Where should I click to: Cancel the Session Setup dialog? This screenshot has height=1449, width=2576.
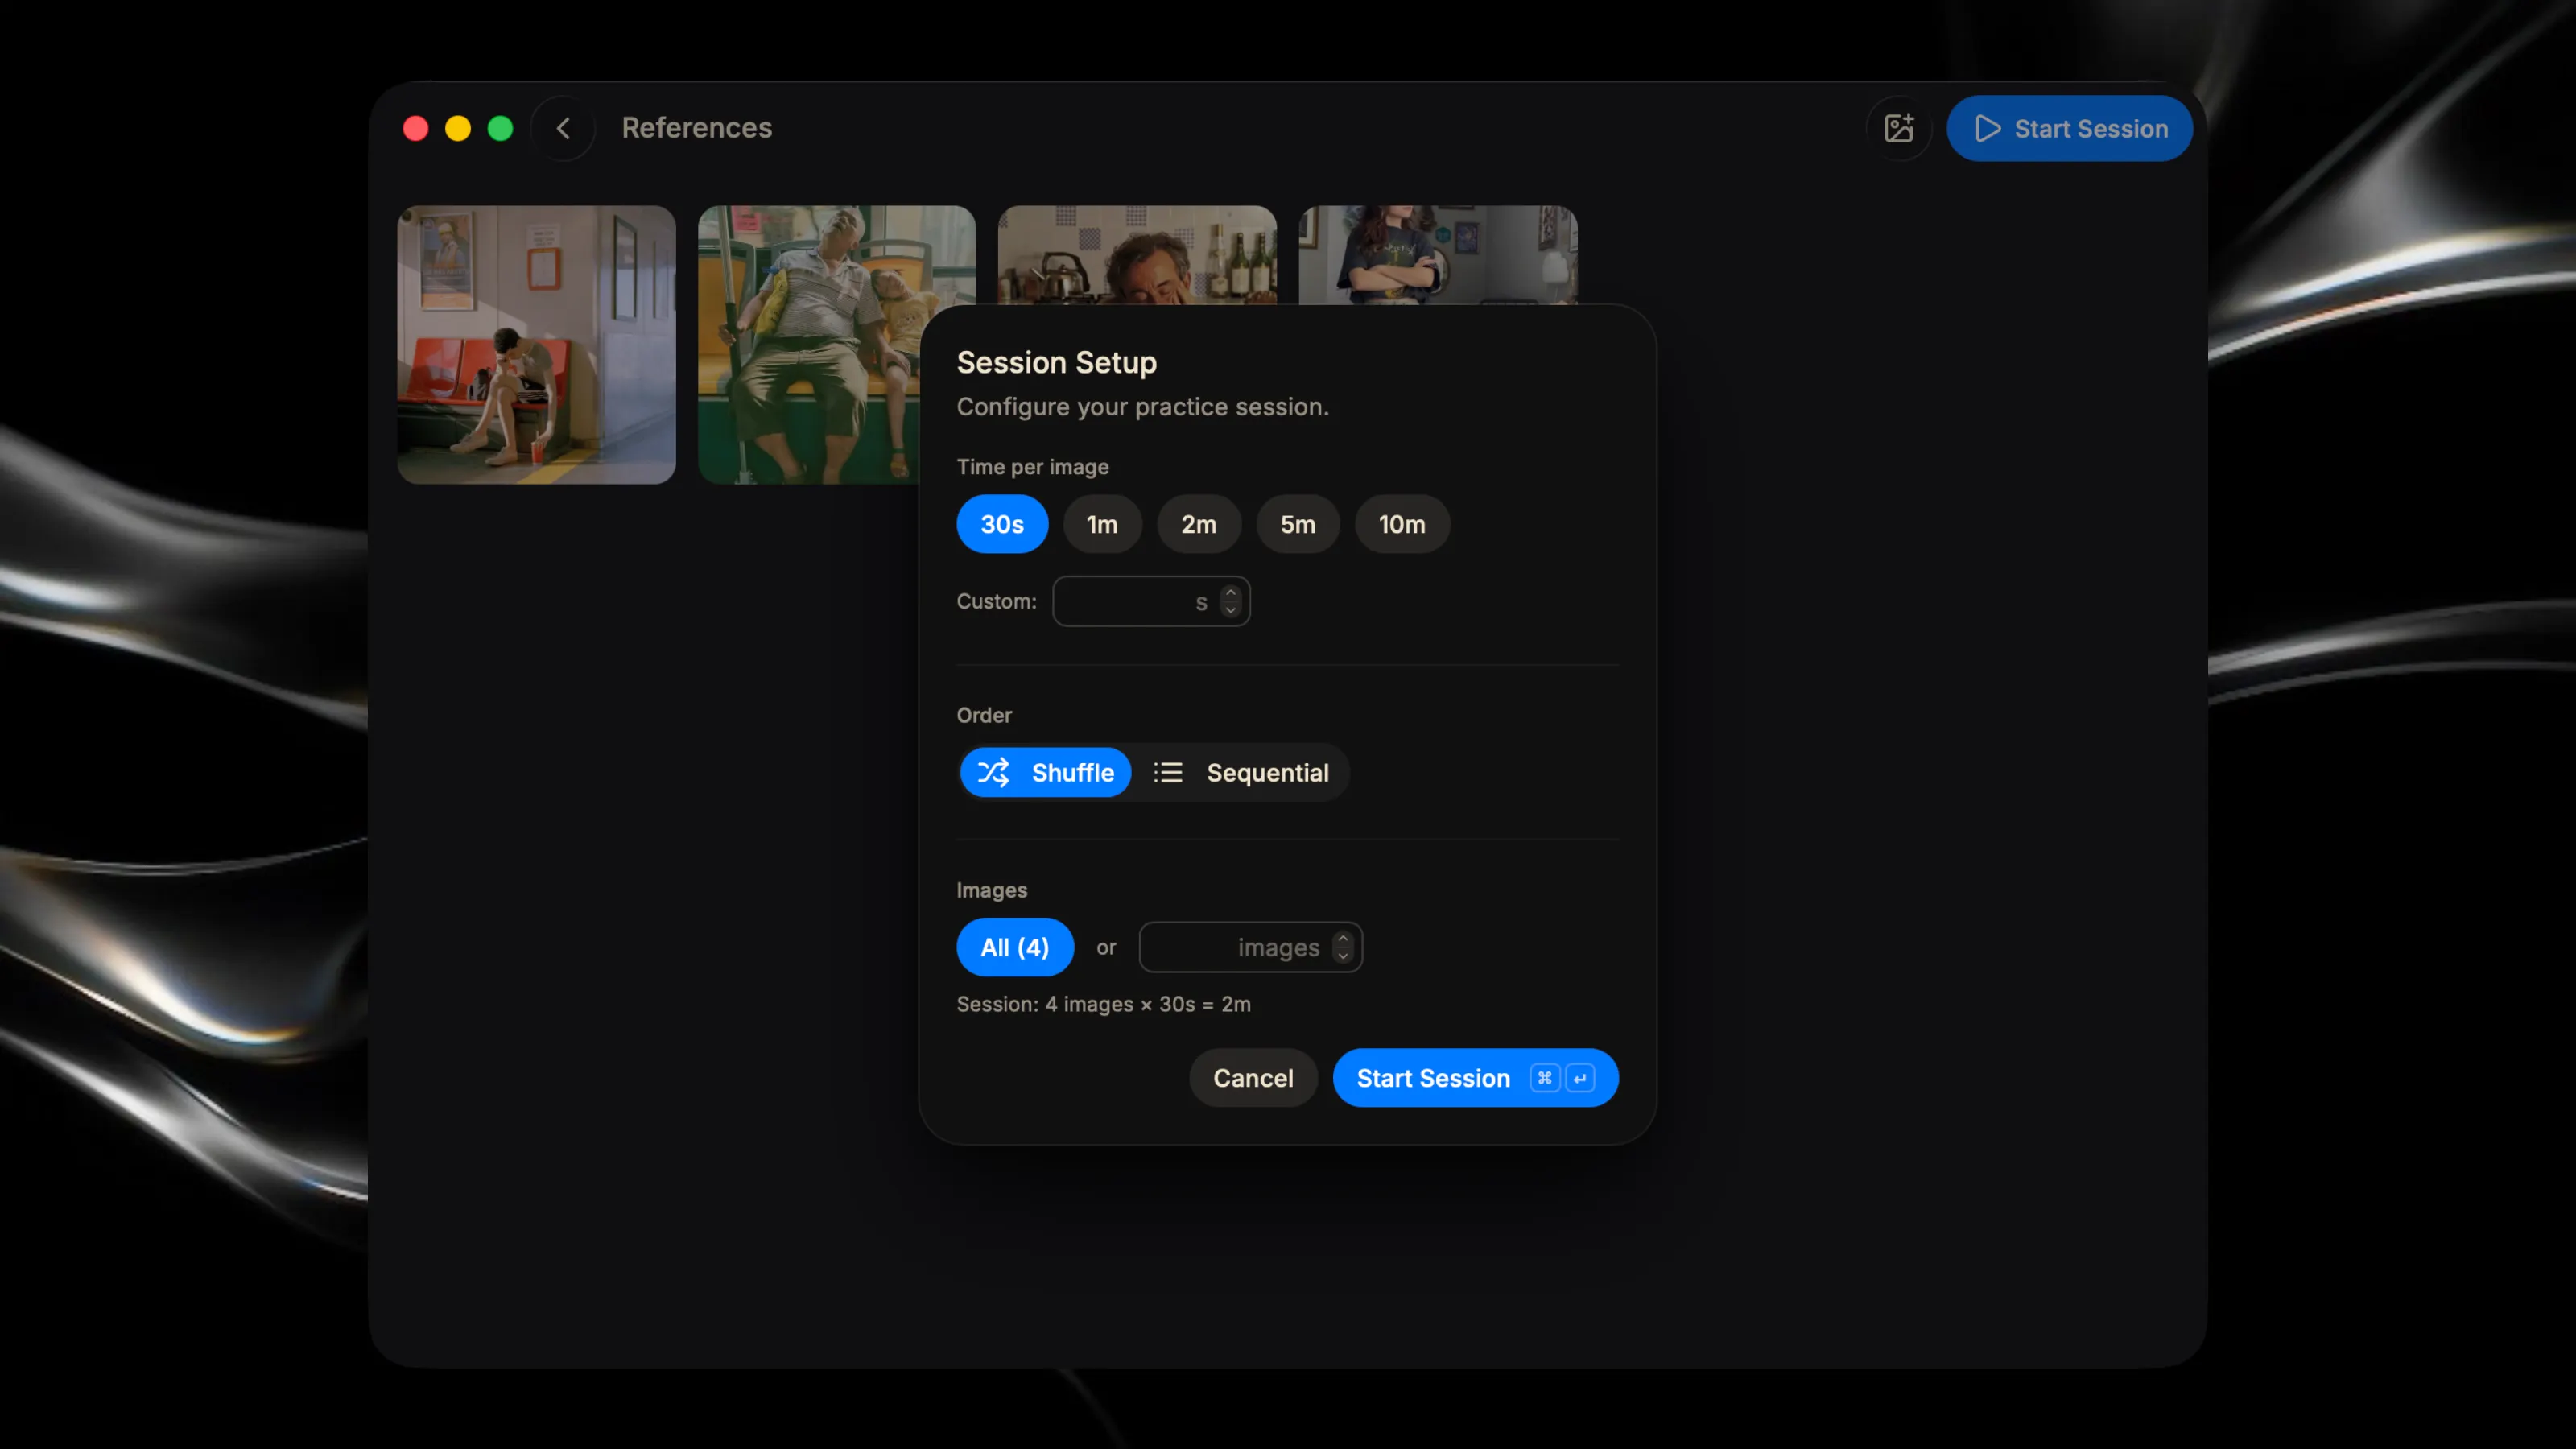pos(1253,1078)
